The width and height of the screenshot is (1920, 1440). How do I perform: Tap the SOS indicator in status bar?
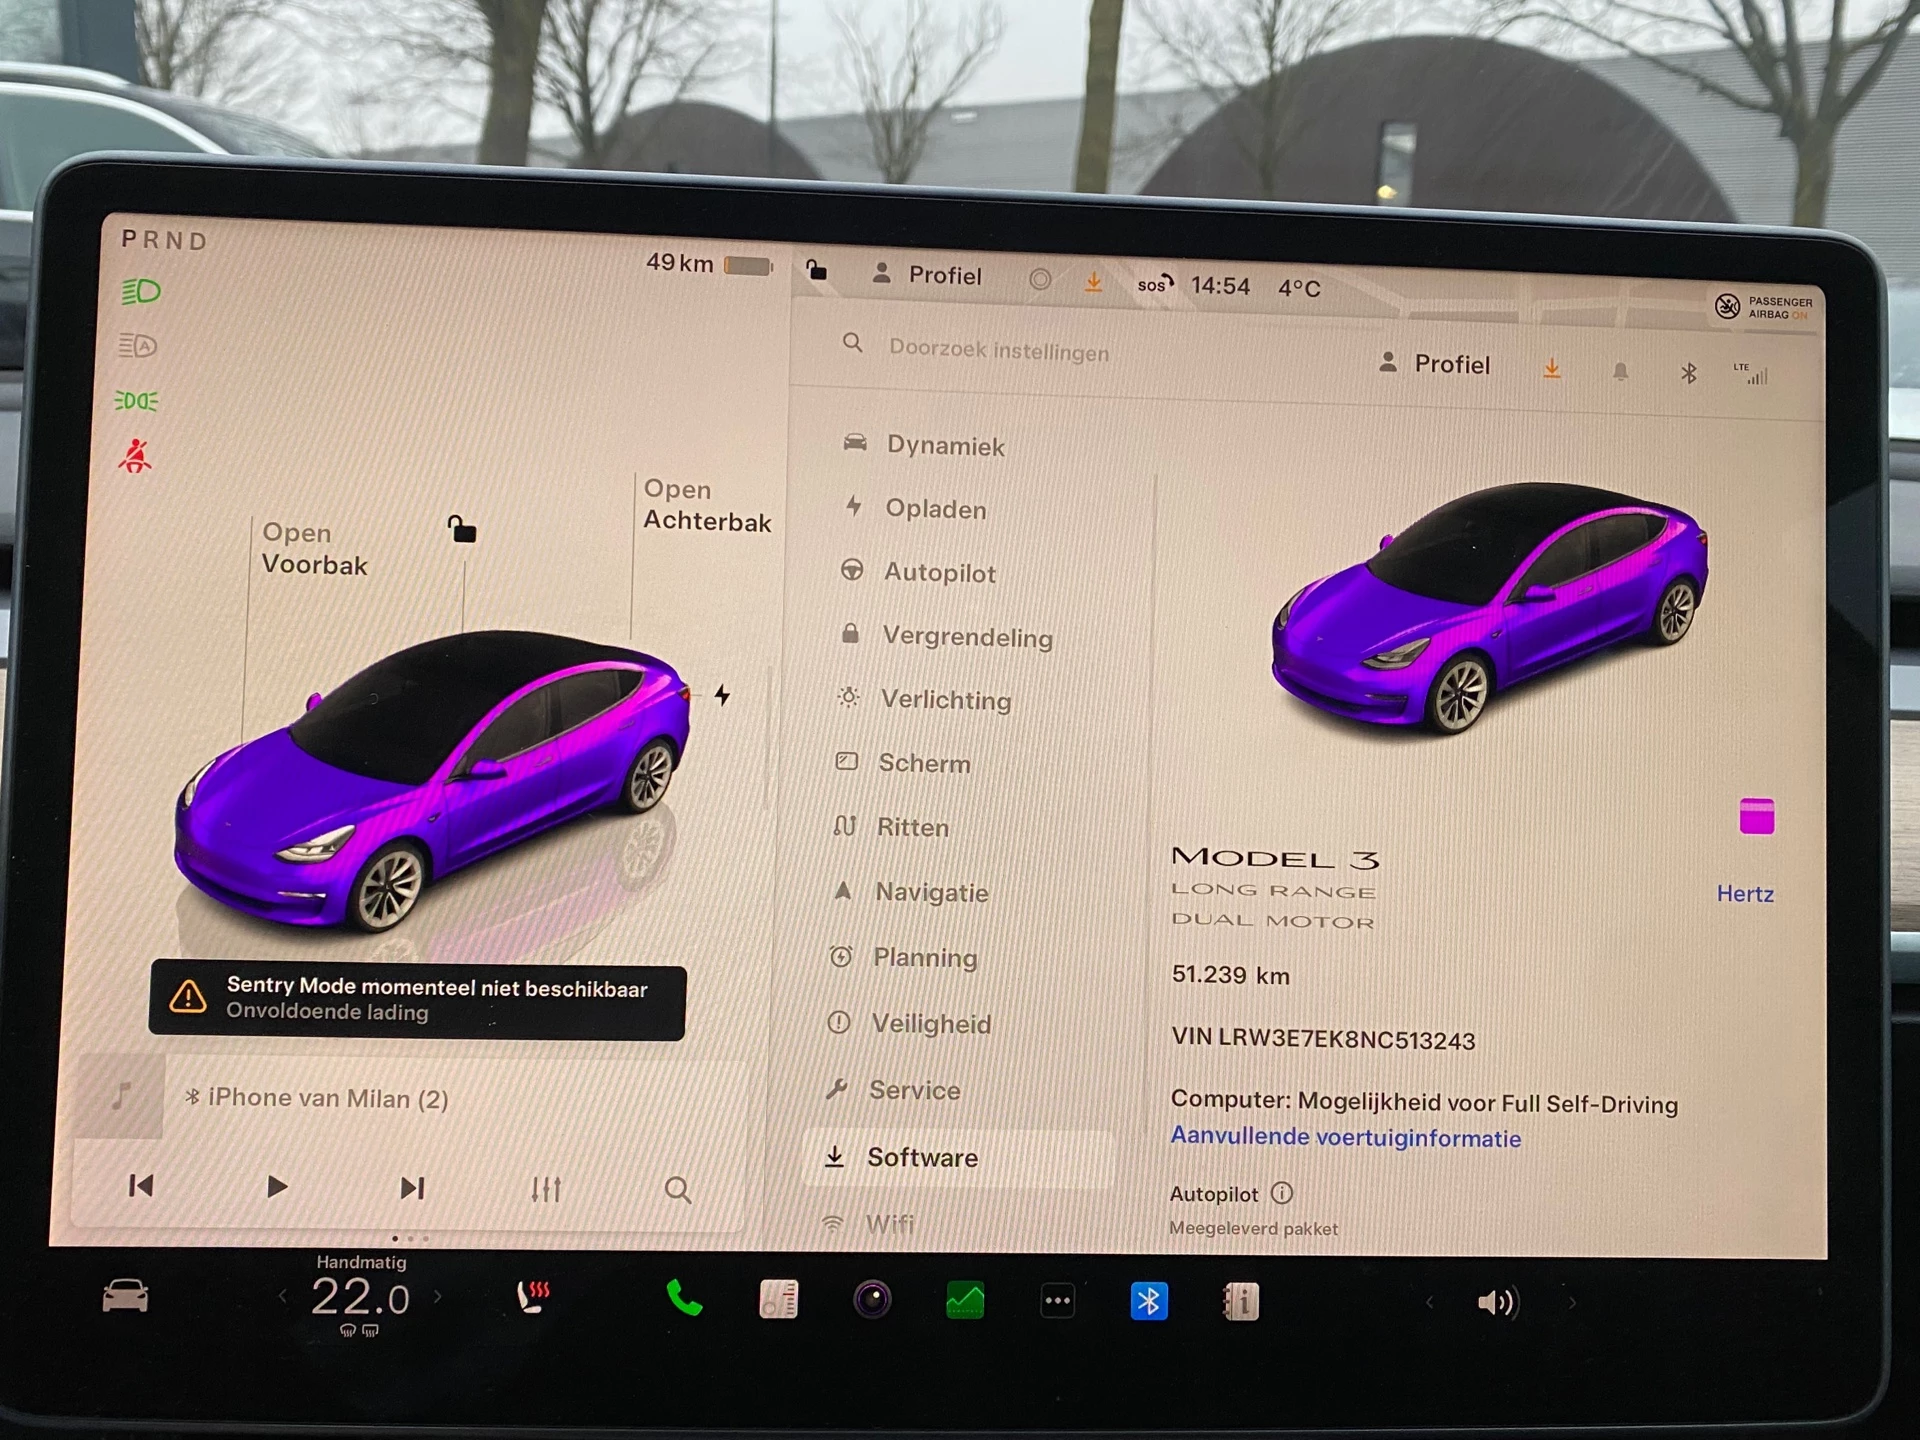tap(1155, 284)
